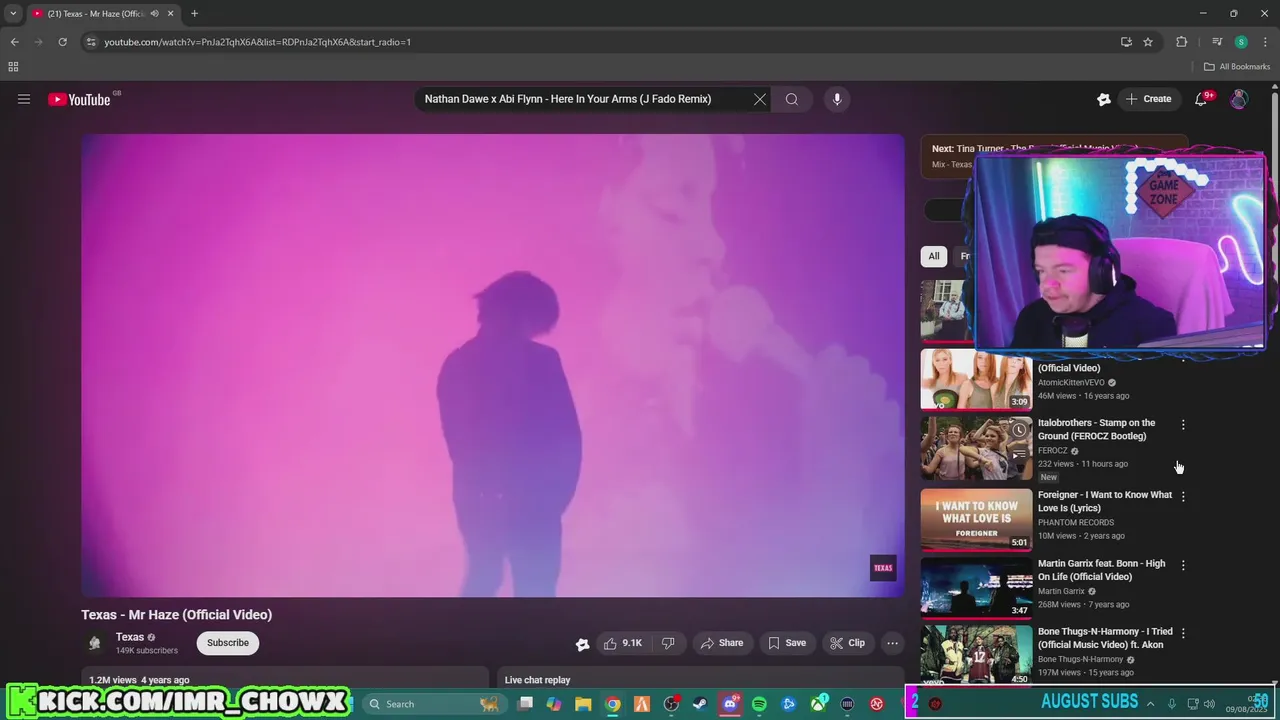Image resolution: width=1280 pixels, height=720 pixels.
Task: Click the magnifier search button
Action: 792,99
